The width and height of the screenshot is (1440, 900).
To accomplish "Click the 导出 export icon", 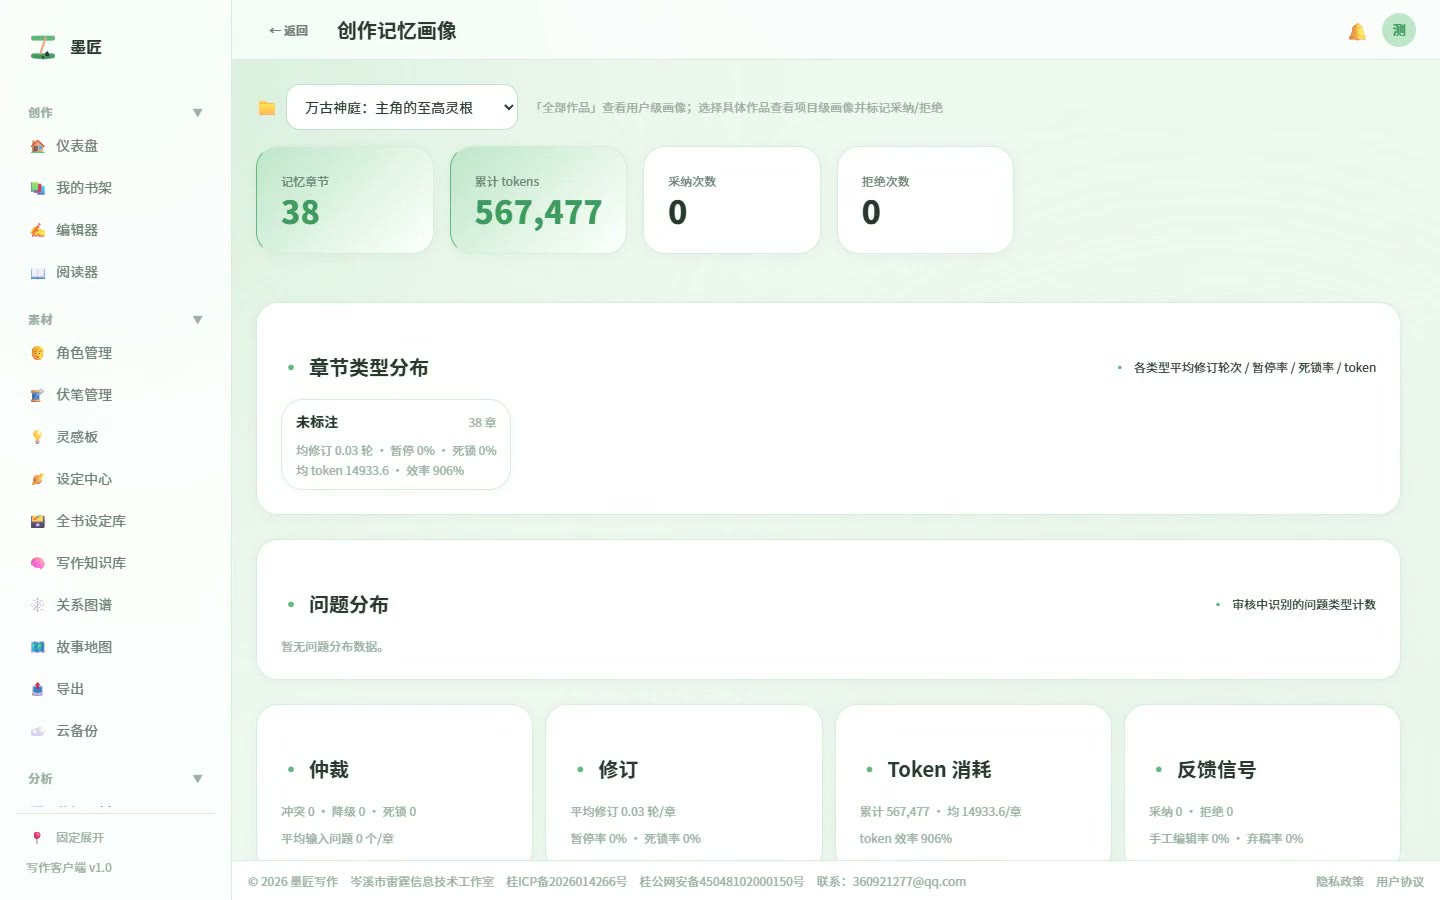I will [37, 689].
